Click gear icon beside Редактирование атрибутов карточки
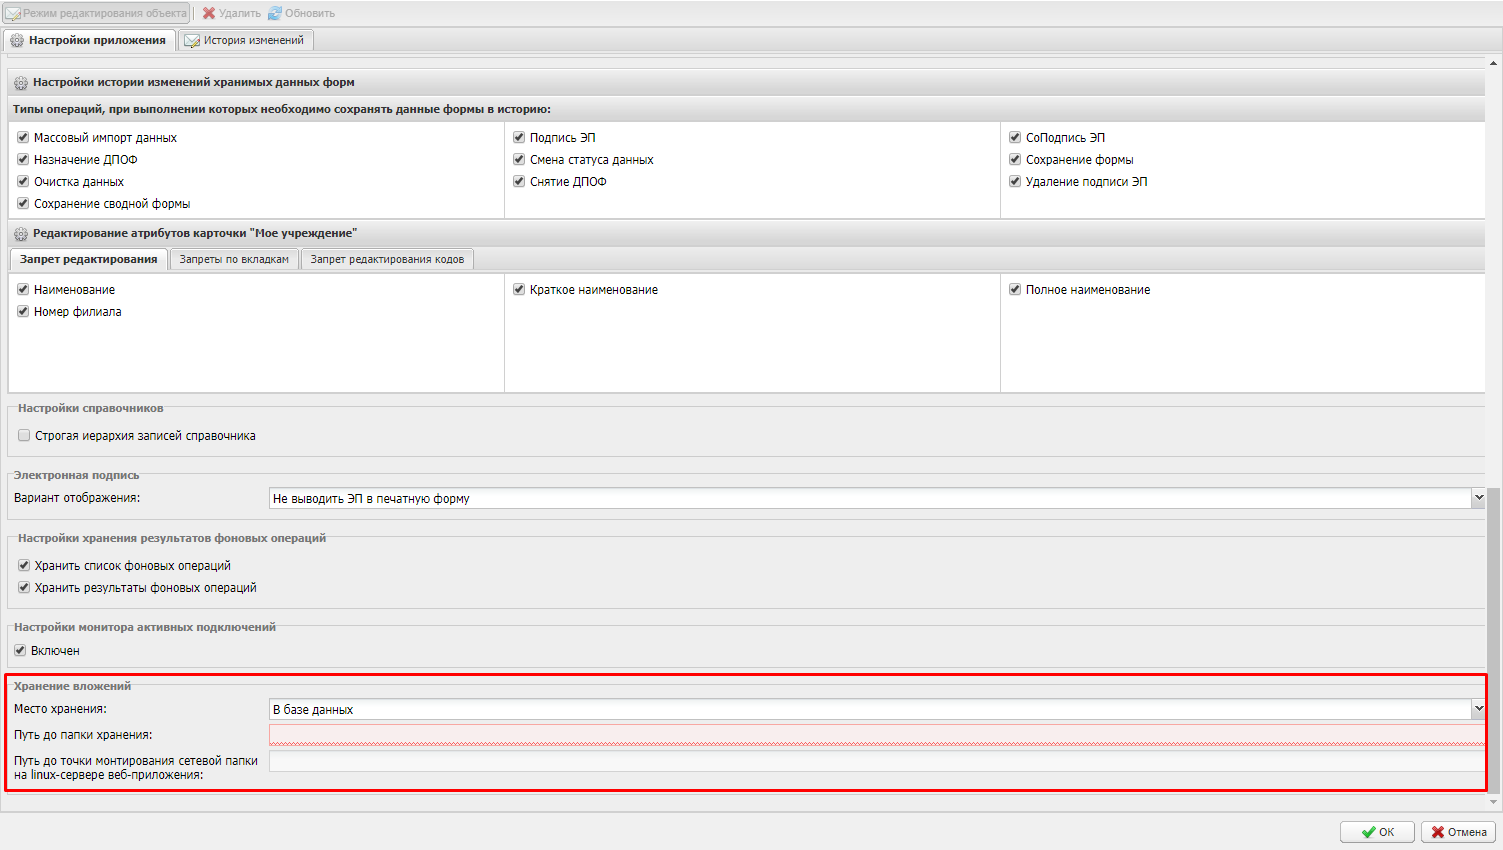 [x=21, y=234]
